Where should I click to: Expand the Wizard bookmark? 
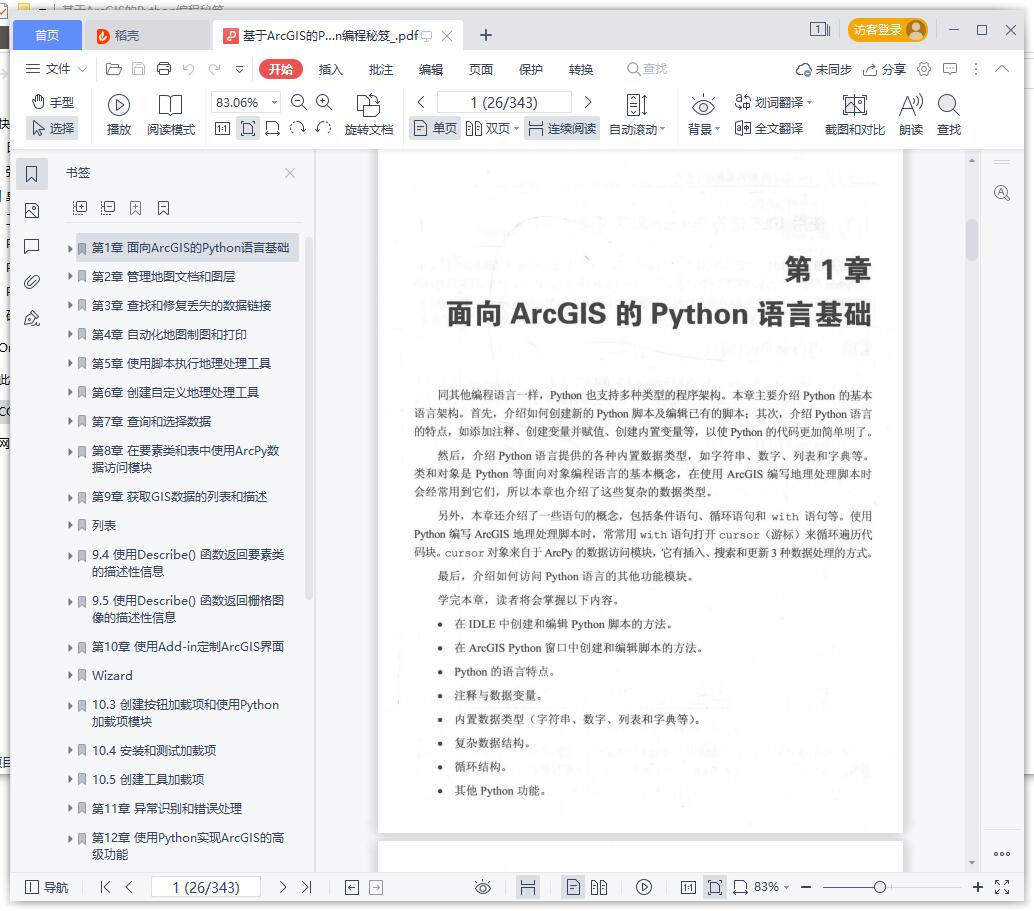pos(70,675)
